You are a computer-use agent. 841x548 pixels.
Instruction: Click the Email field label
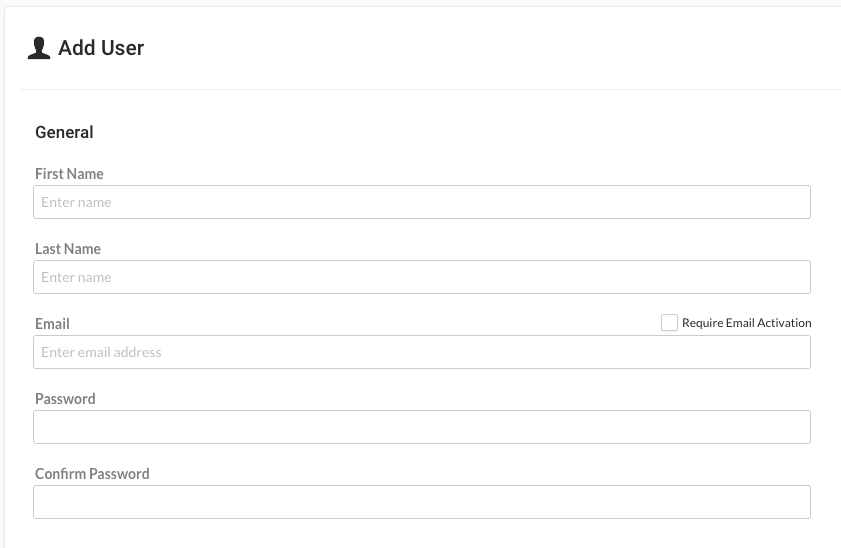52,324
